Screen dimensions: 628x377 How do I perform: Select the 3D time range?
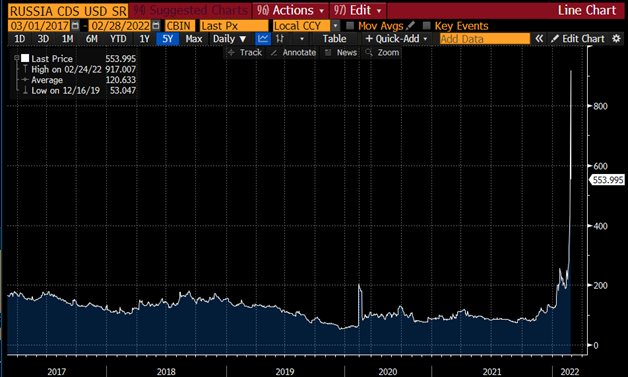coord(43,39)
